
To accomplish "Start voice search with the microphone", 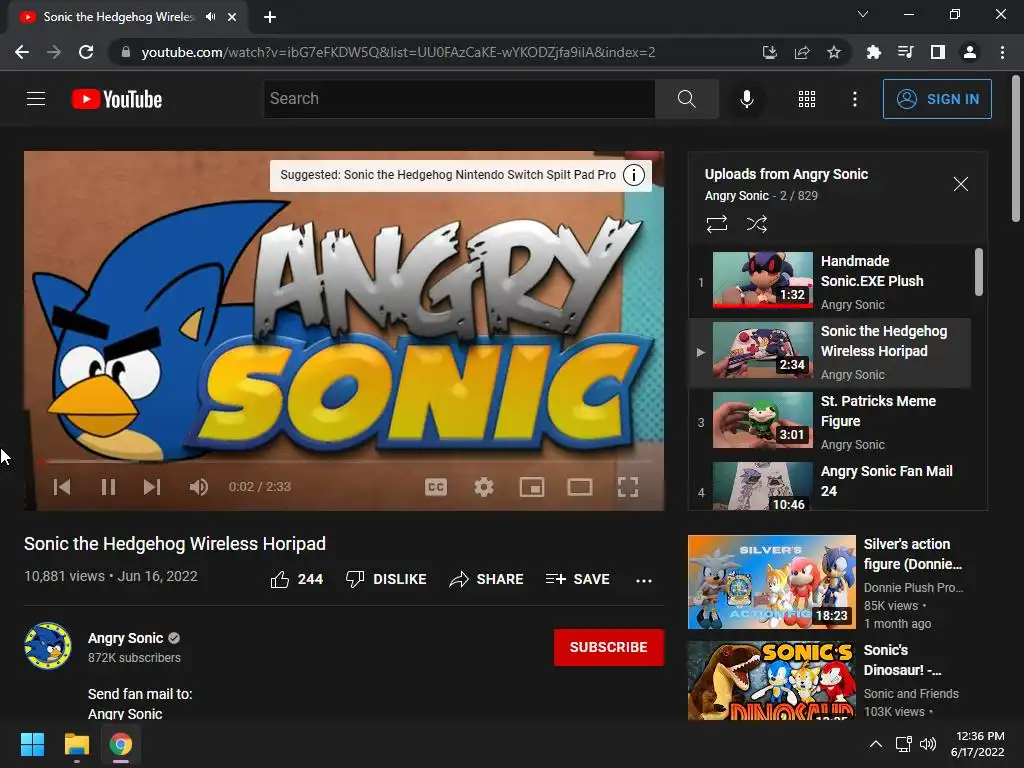I will pos(746,99).
